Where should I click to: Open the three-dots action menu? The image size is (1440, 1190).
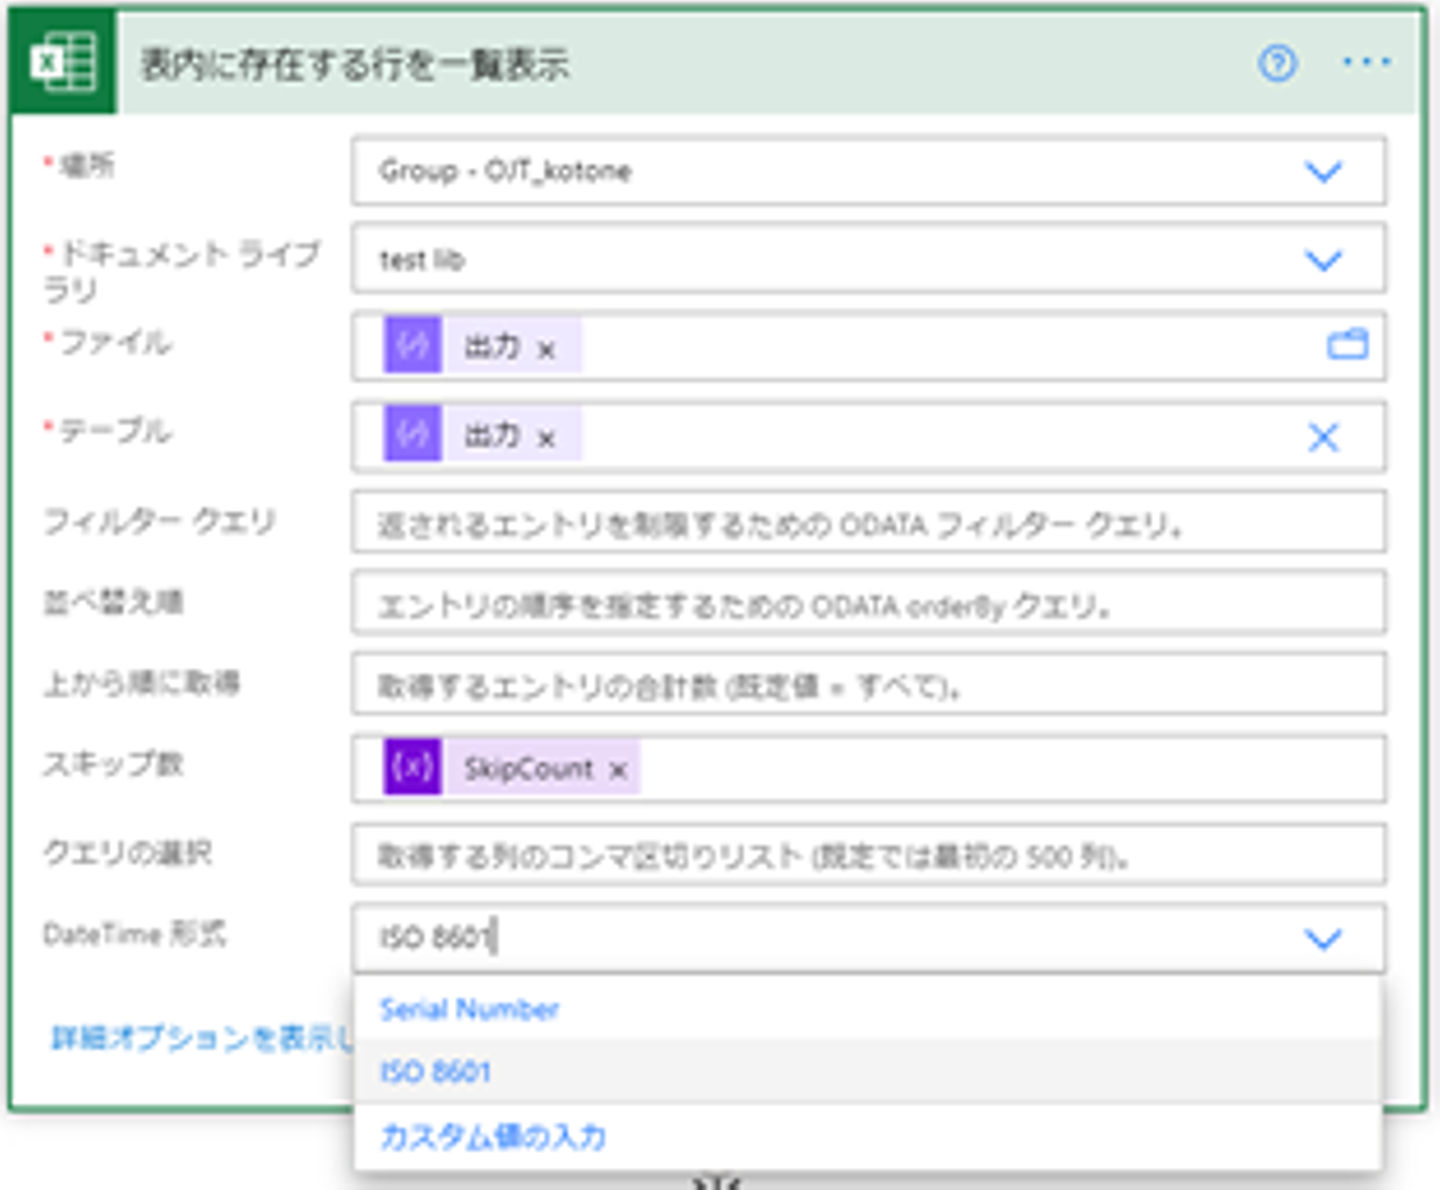tap(1366, 63)
